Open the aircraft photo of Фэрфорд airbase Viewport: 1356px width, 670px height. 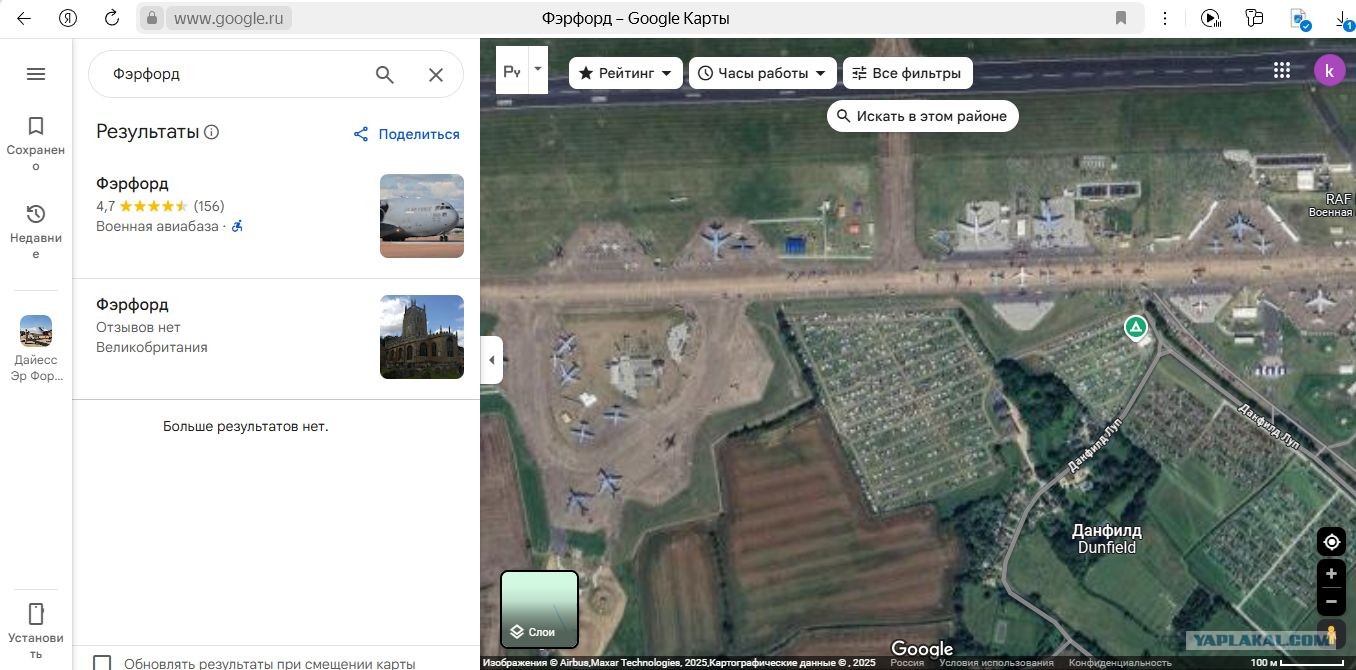point(422,216)
